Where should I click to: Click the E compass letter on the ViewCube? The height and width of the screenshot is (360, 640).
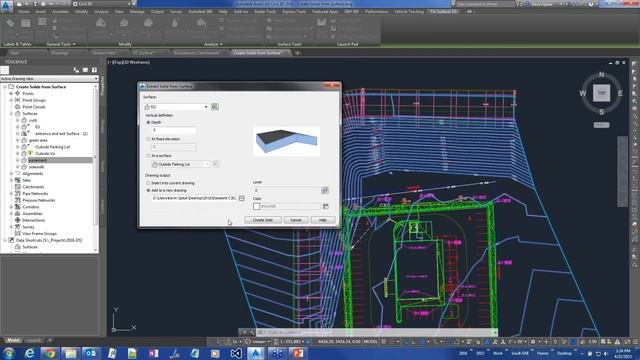pyautogui.click(x=620, y=93)
